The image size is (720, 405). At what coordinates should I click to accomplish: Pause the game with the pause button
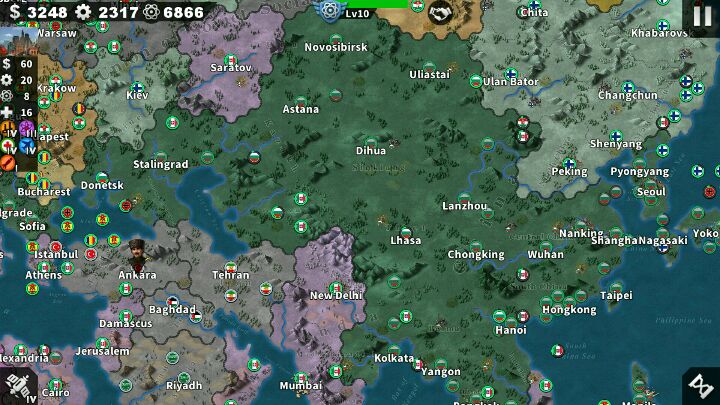click(701, 17)
